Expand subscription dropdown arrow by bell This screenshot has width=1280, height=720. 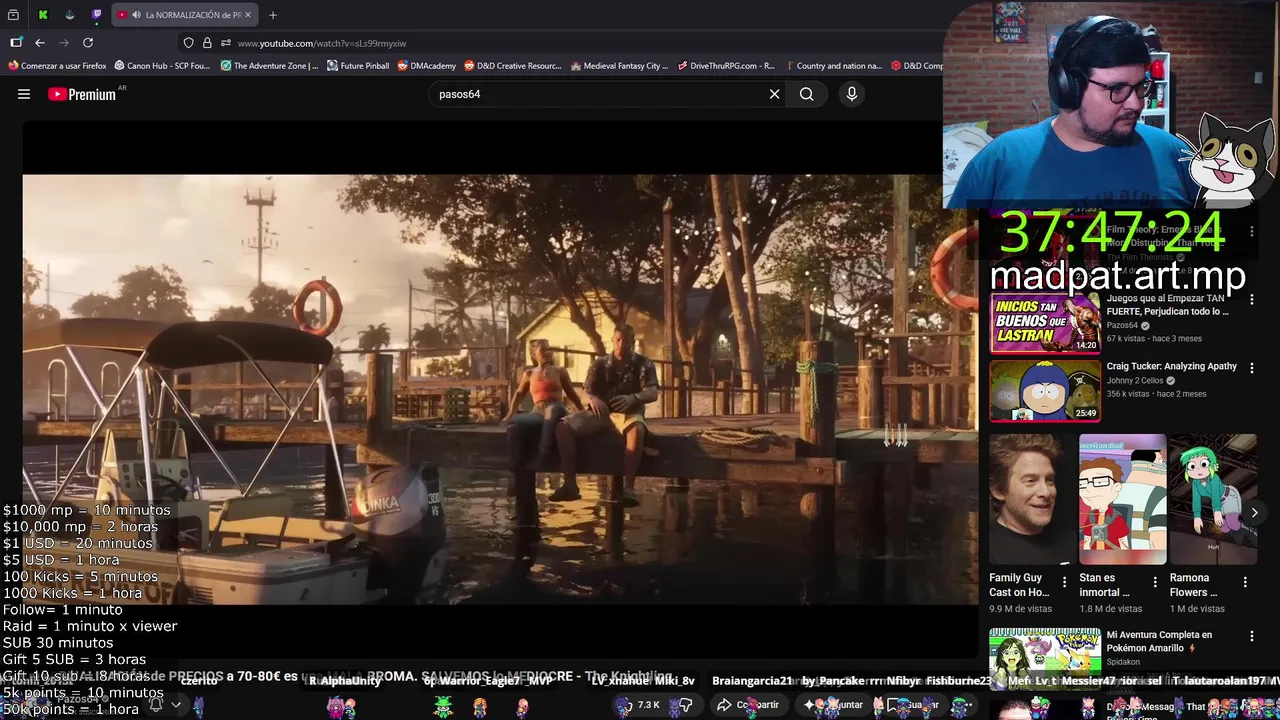pyautogui.click(x=176, y=705)
